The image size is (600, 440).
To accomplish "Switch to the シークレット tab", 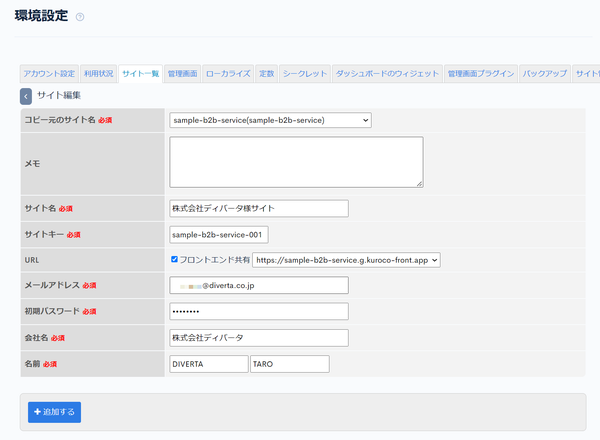I will [x=305, y=73].
